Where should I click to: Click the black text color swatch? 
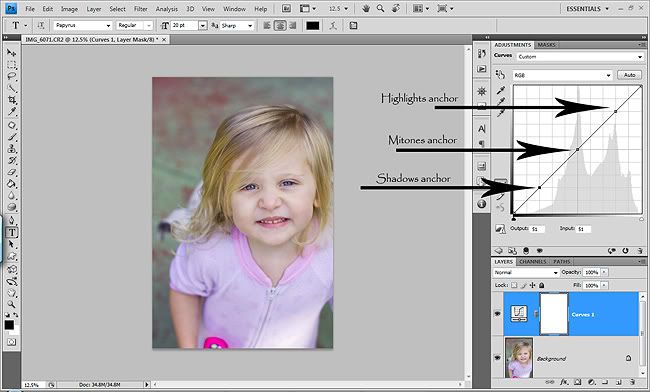click(313, 26)
